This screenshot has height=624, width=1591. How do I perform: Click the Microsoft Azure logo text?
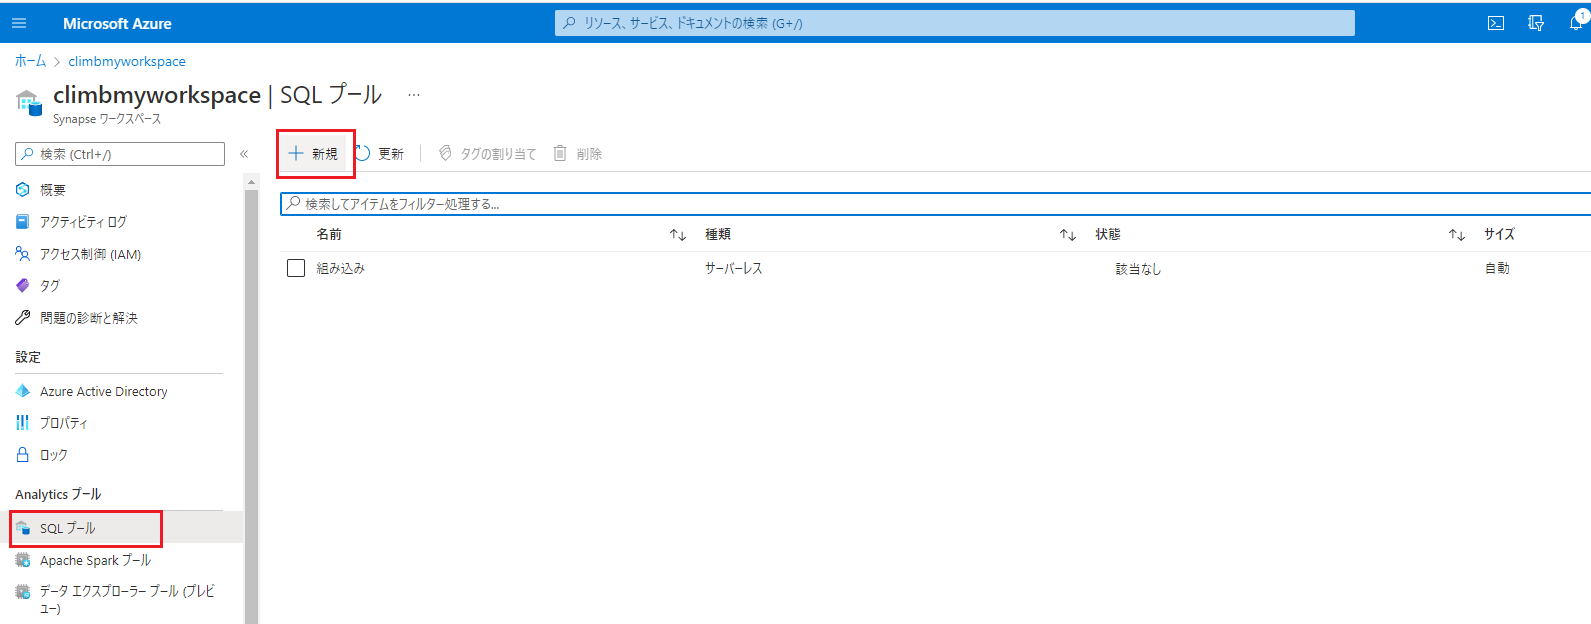pyautogui.click(x=117, y=23)
